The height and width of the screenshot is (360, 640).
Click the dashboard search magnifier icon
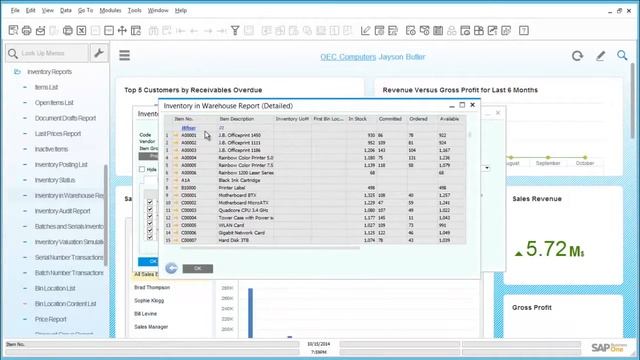tap(622, 55)
